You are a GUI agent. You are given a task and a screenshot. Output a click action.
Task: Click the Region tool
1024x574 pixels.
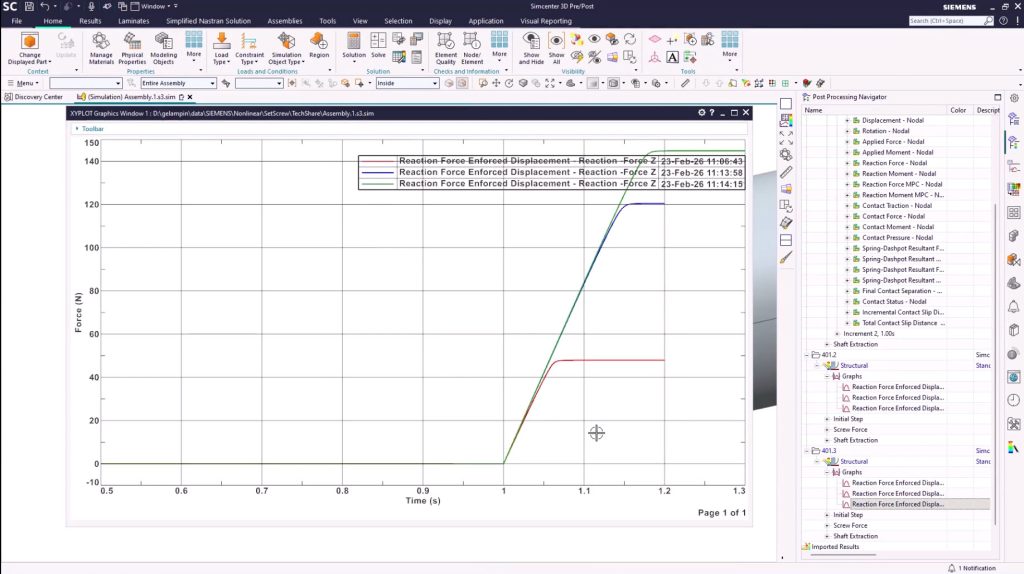tap(319, 45)
